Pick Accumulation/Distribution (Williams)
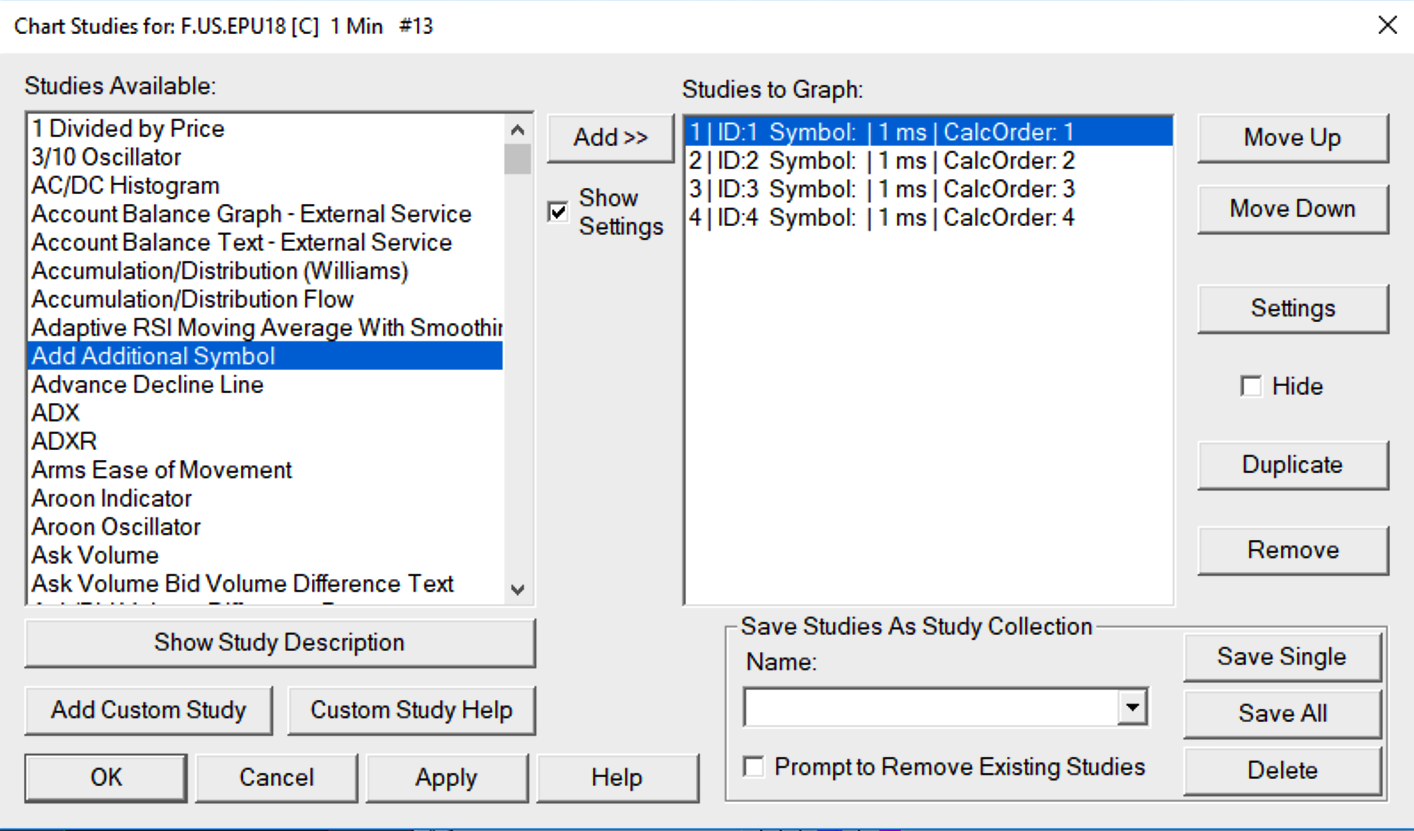Viewport: 1414px width, 831px height. coord(265,271)
